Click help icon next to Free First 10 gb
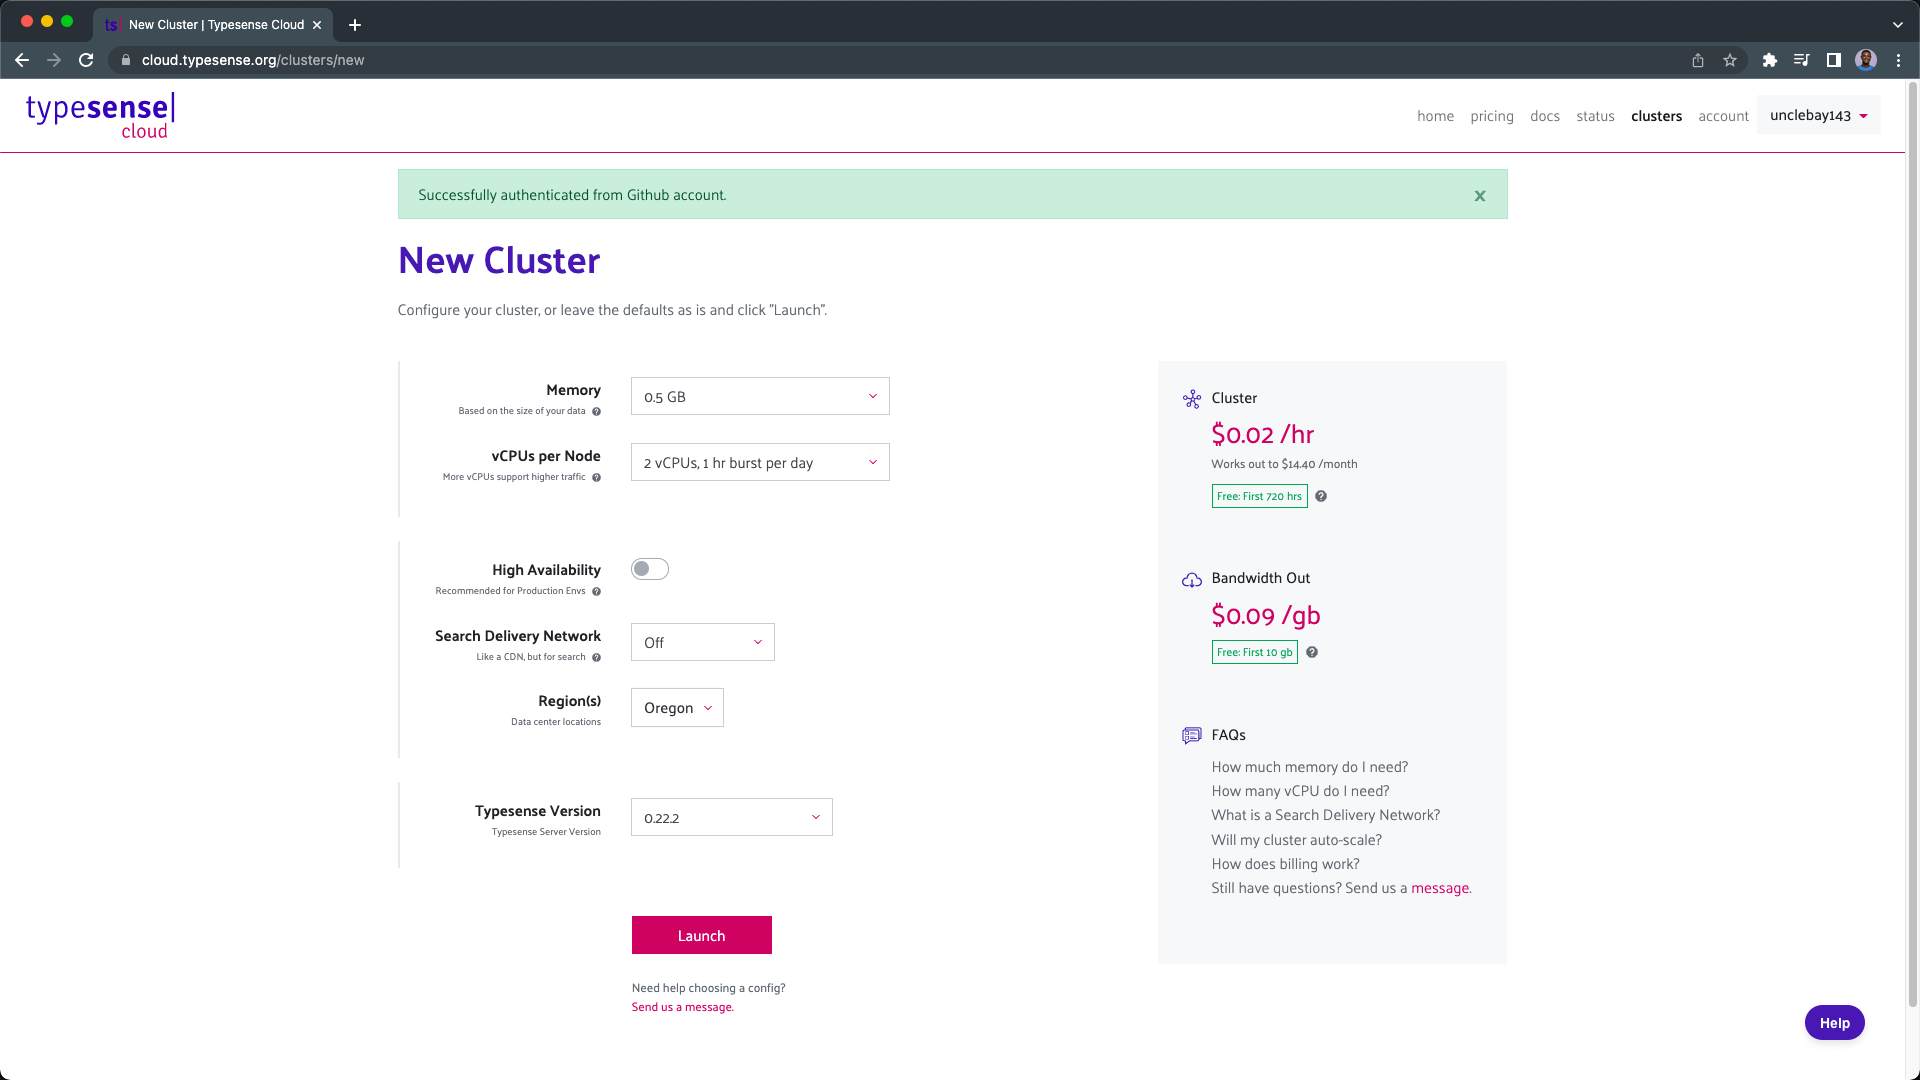Image resolution: width=1920 pixels, height=1080 pixels. (x=1312, y=653)
